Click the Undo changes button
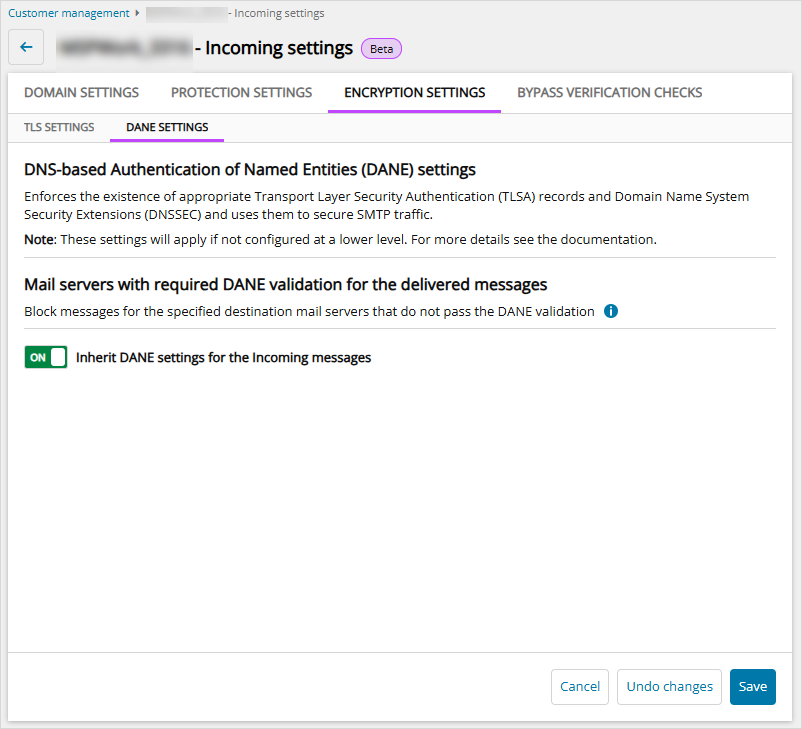The image size is (802, 729). point(669,687)
